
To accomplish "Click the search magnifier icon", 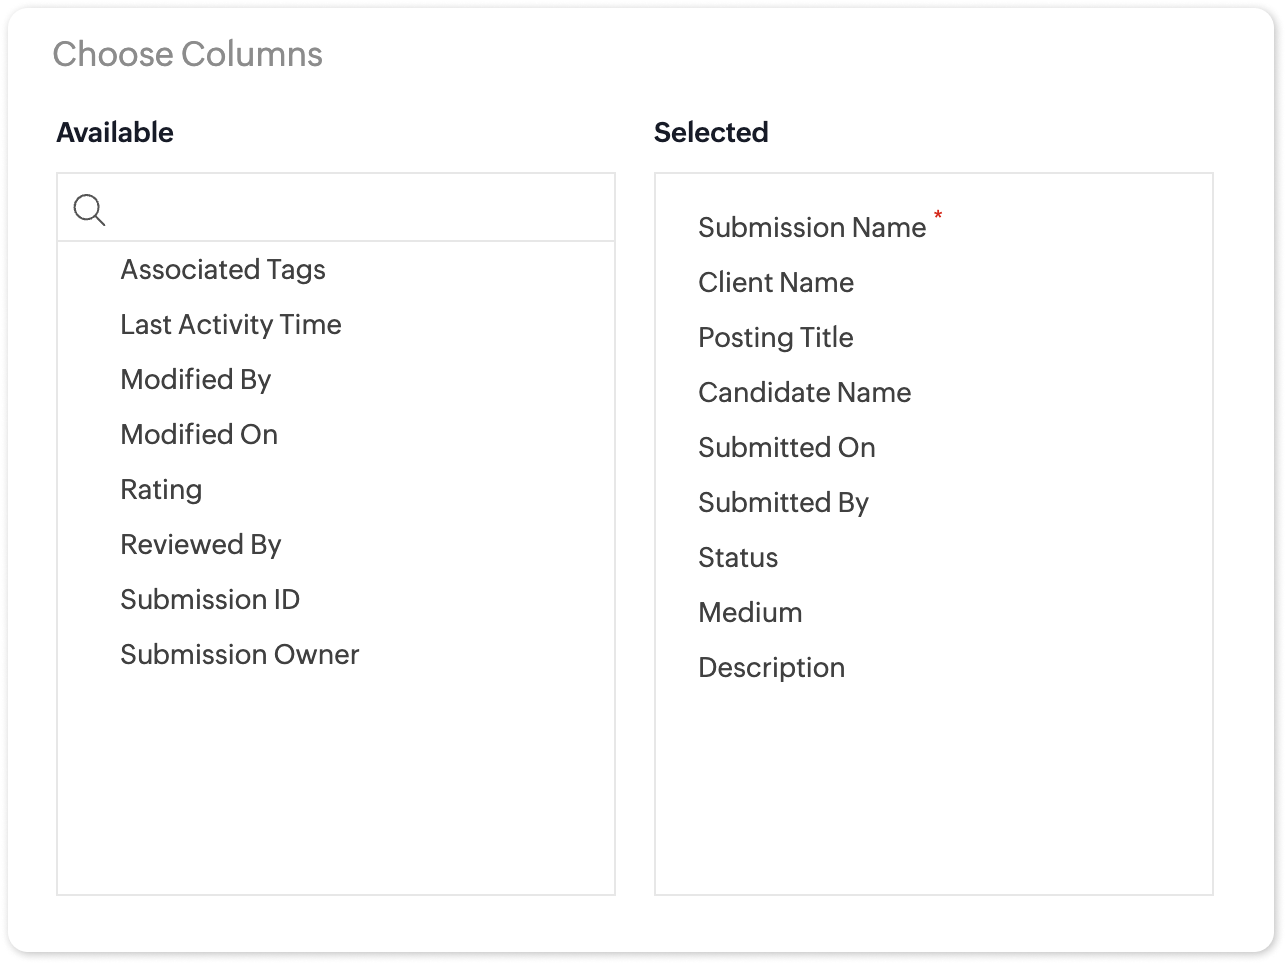I will coord(89,209).
